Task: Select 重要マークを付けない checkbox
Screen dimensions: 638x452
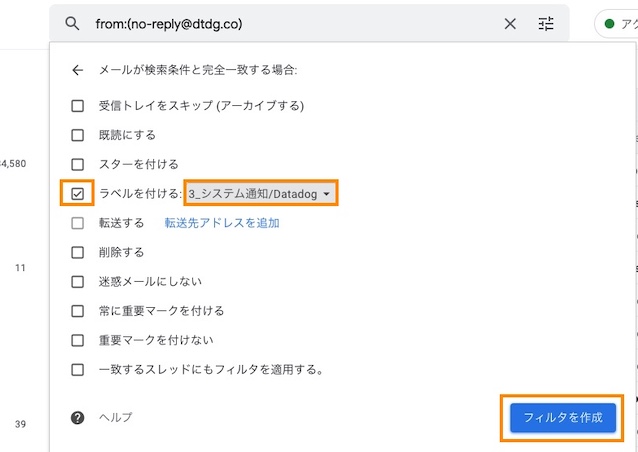Action: [x=77, y=340]
